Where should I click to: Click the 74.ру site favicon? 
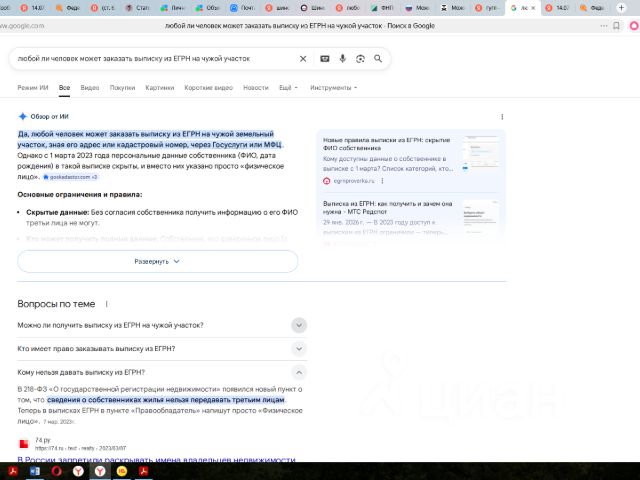point(24,444)
